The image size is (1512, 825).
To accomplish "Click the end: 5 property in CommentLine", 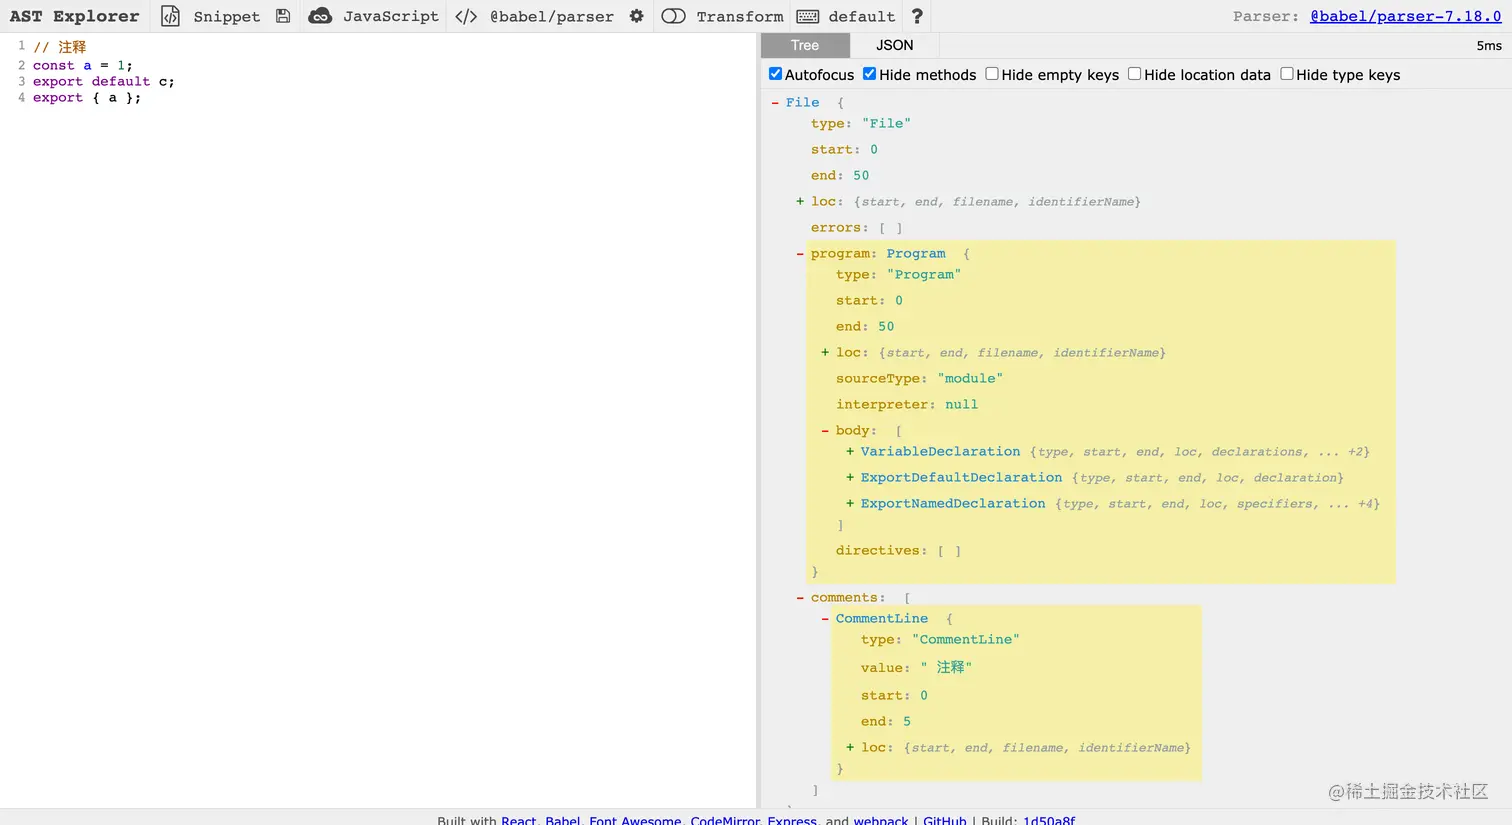I will (x=886, y=721).
